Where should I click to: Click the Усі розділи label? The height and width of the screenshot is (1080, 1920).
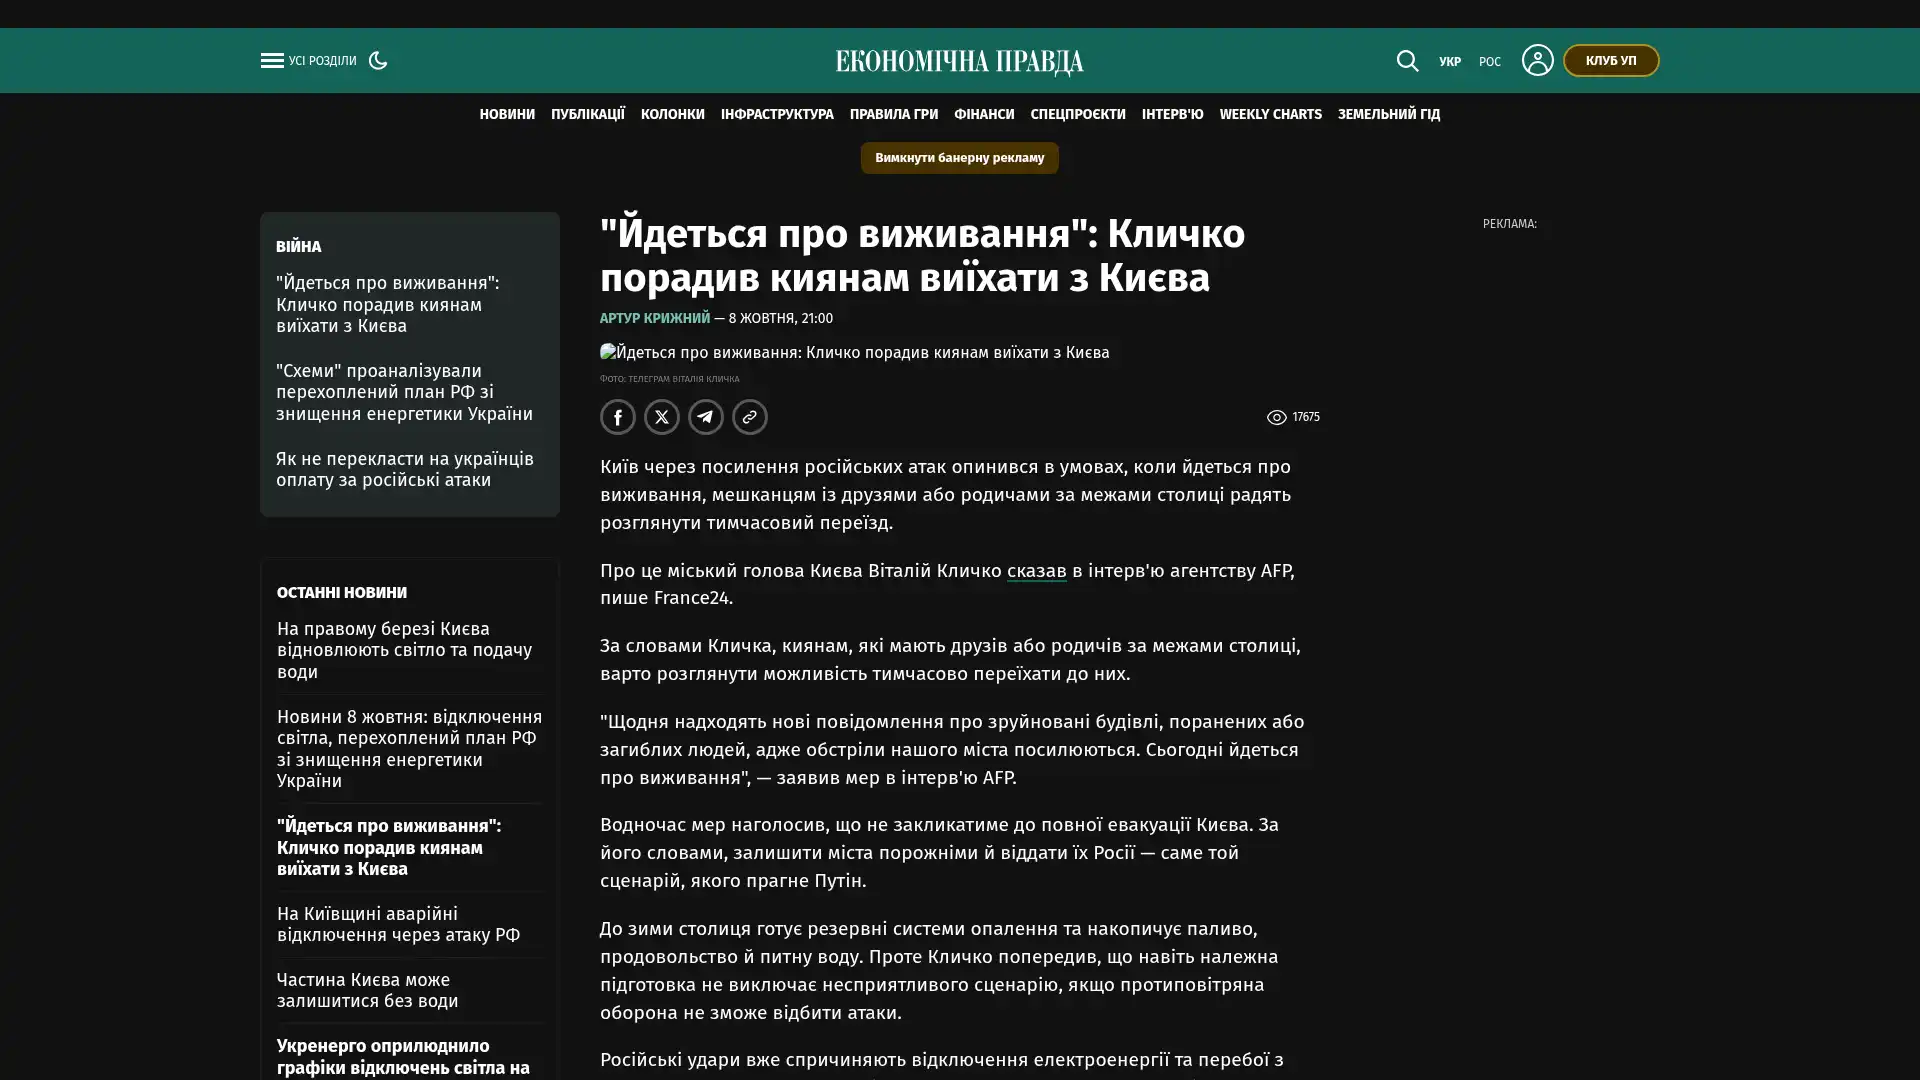pos(322,61)
